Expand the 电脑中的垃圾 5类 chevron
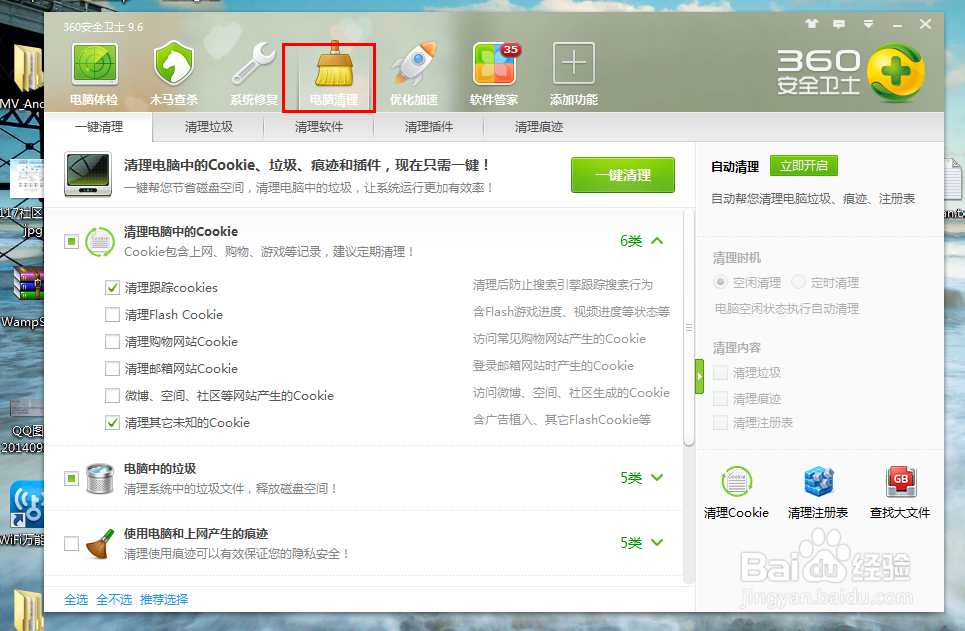965x631 pixels. click(x=657, y=478)
